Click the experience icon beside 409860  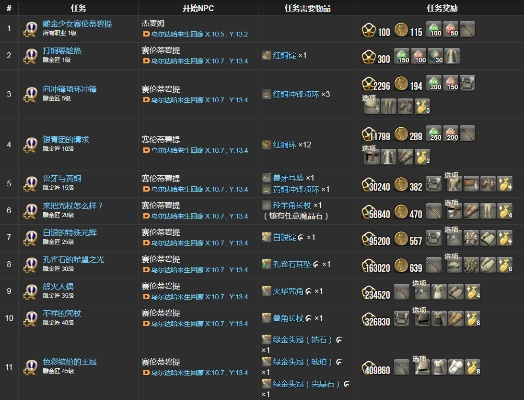pyautogui.click(x=369, y=368)
